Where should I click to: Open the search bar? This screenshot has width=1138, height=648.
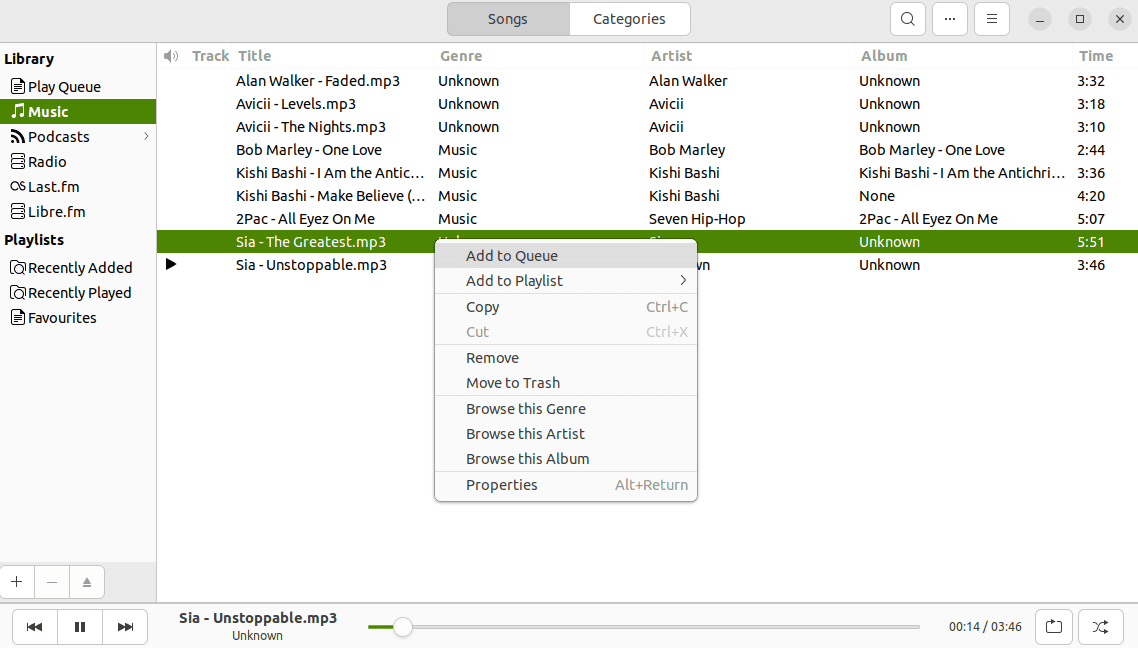pos(907,18)
